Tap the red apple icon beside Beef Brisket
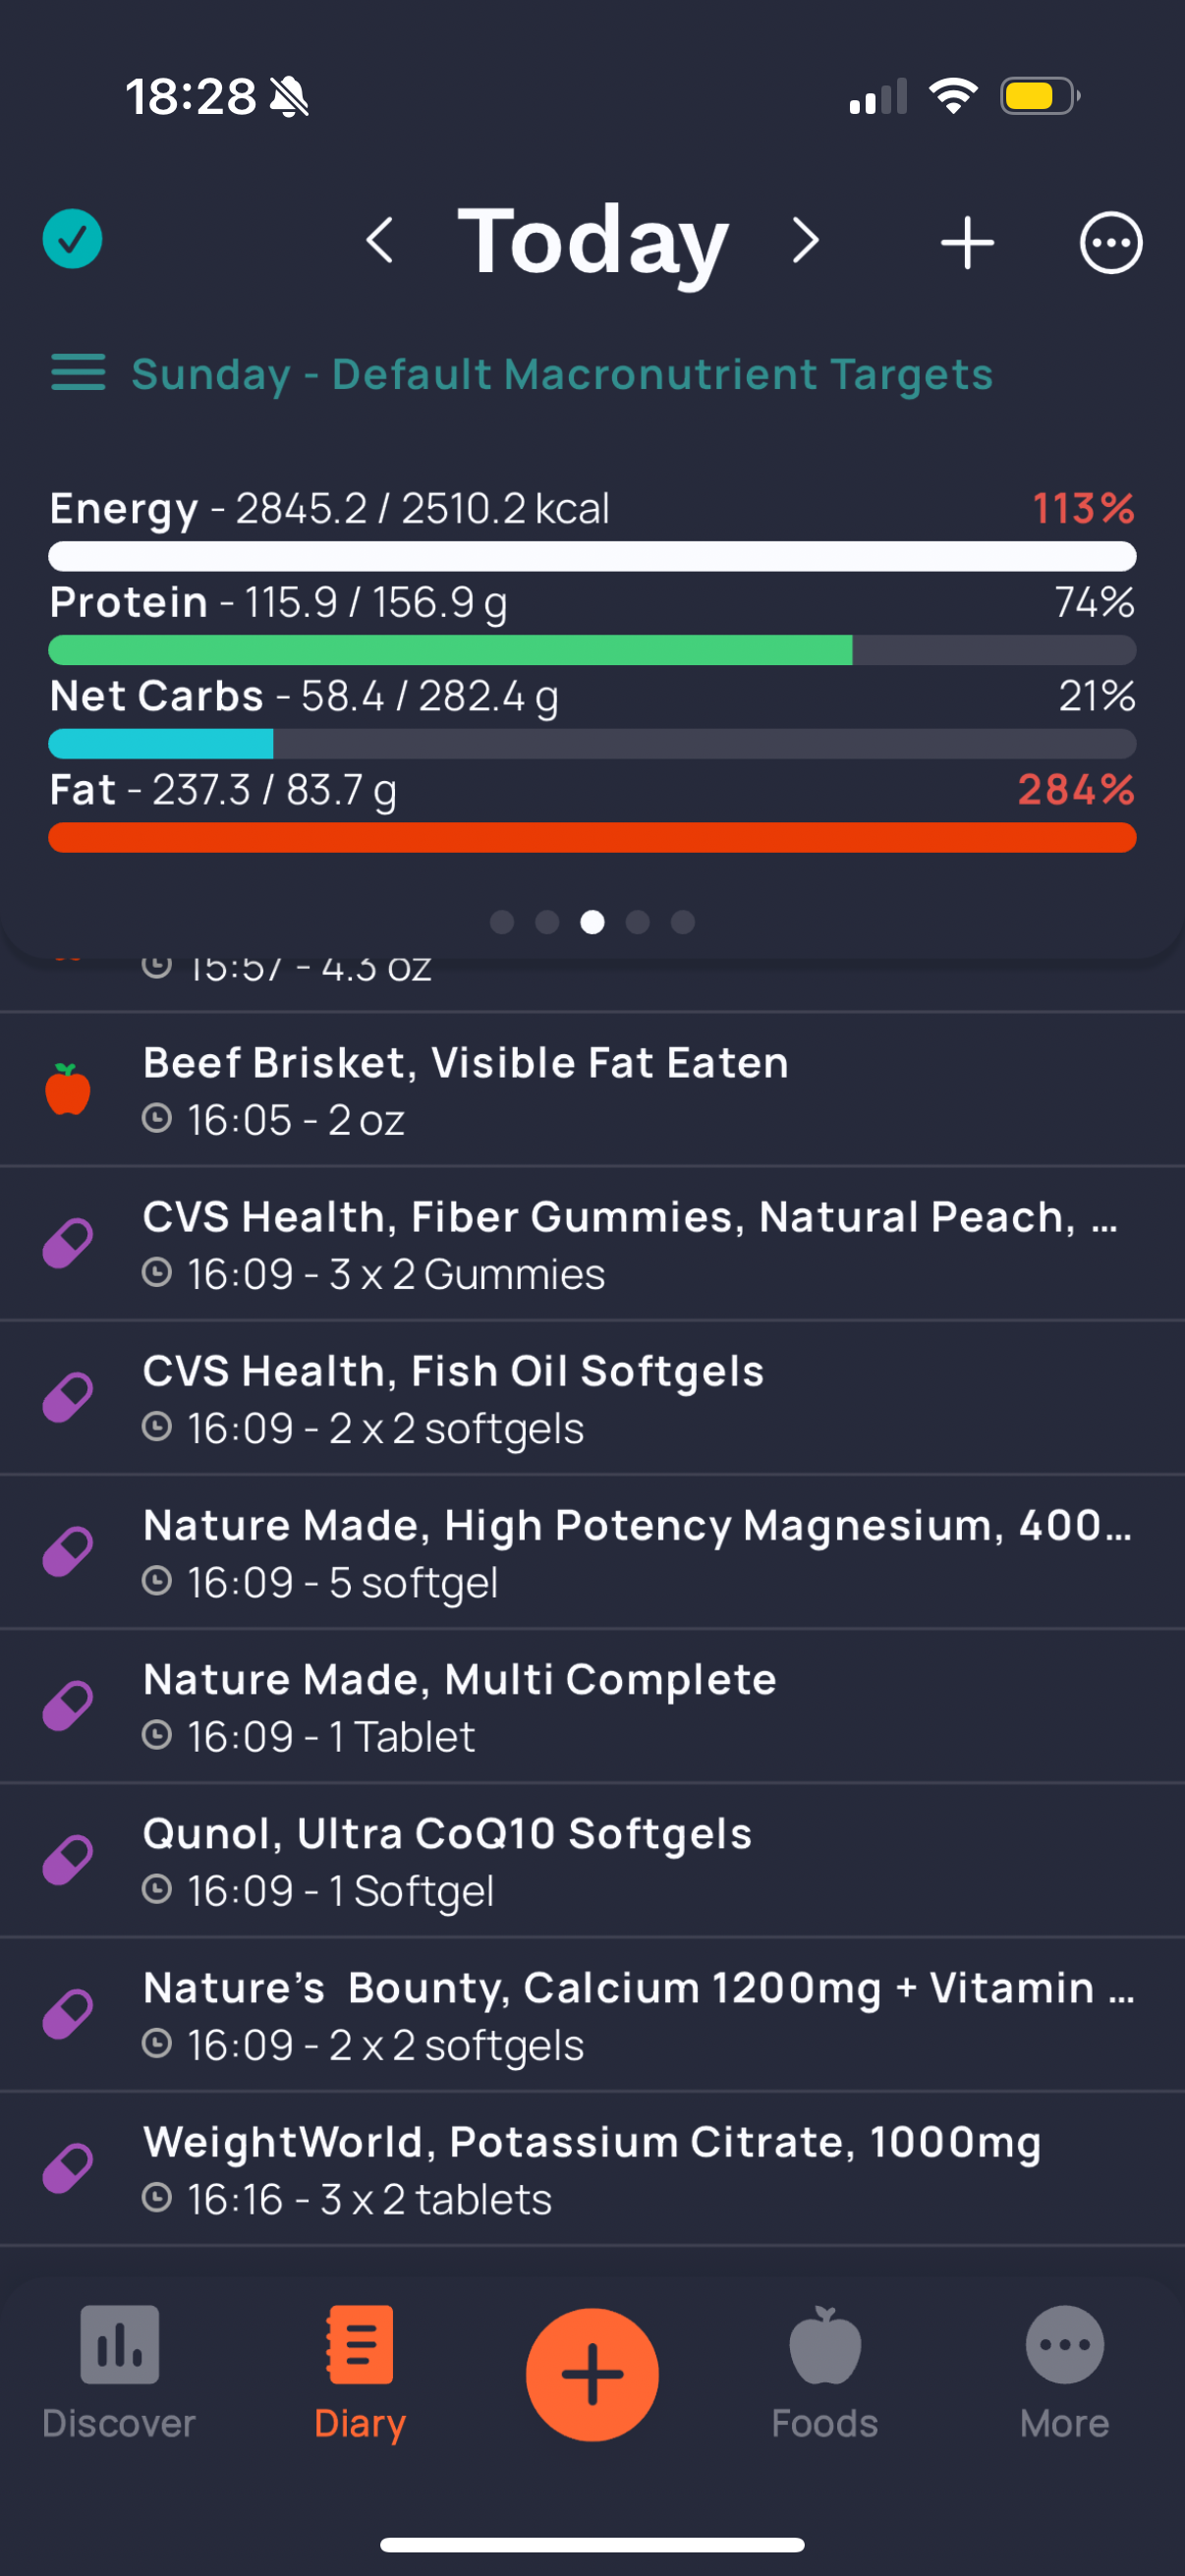Image resolution: width=1185 pixels, height=2576 pixels. [x=68, y=1089]
